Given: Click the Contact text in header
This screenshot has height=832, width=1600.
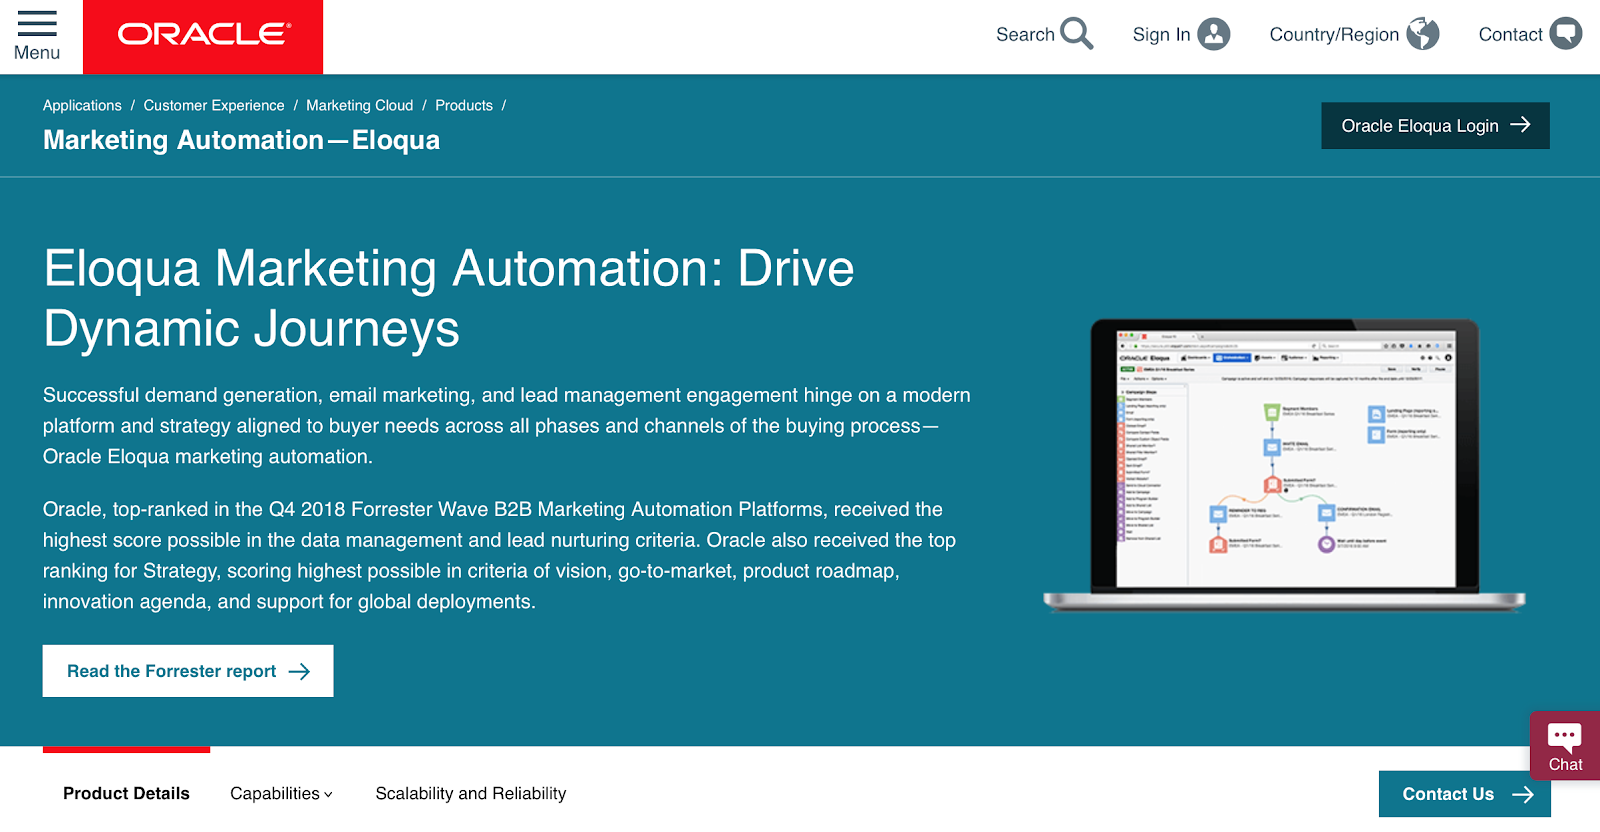Looking at the screenshot, I should (1510, 35).
